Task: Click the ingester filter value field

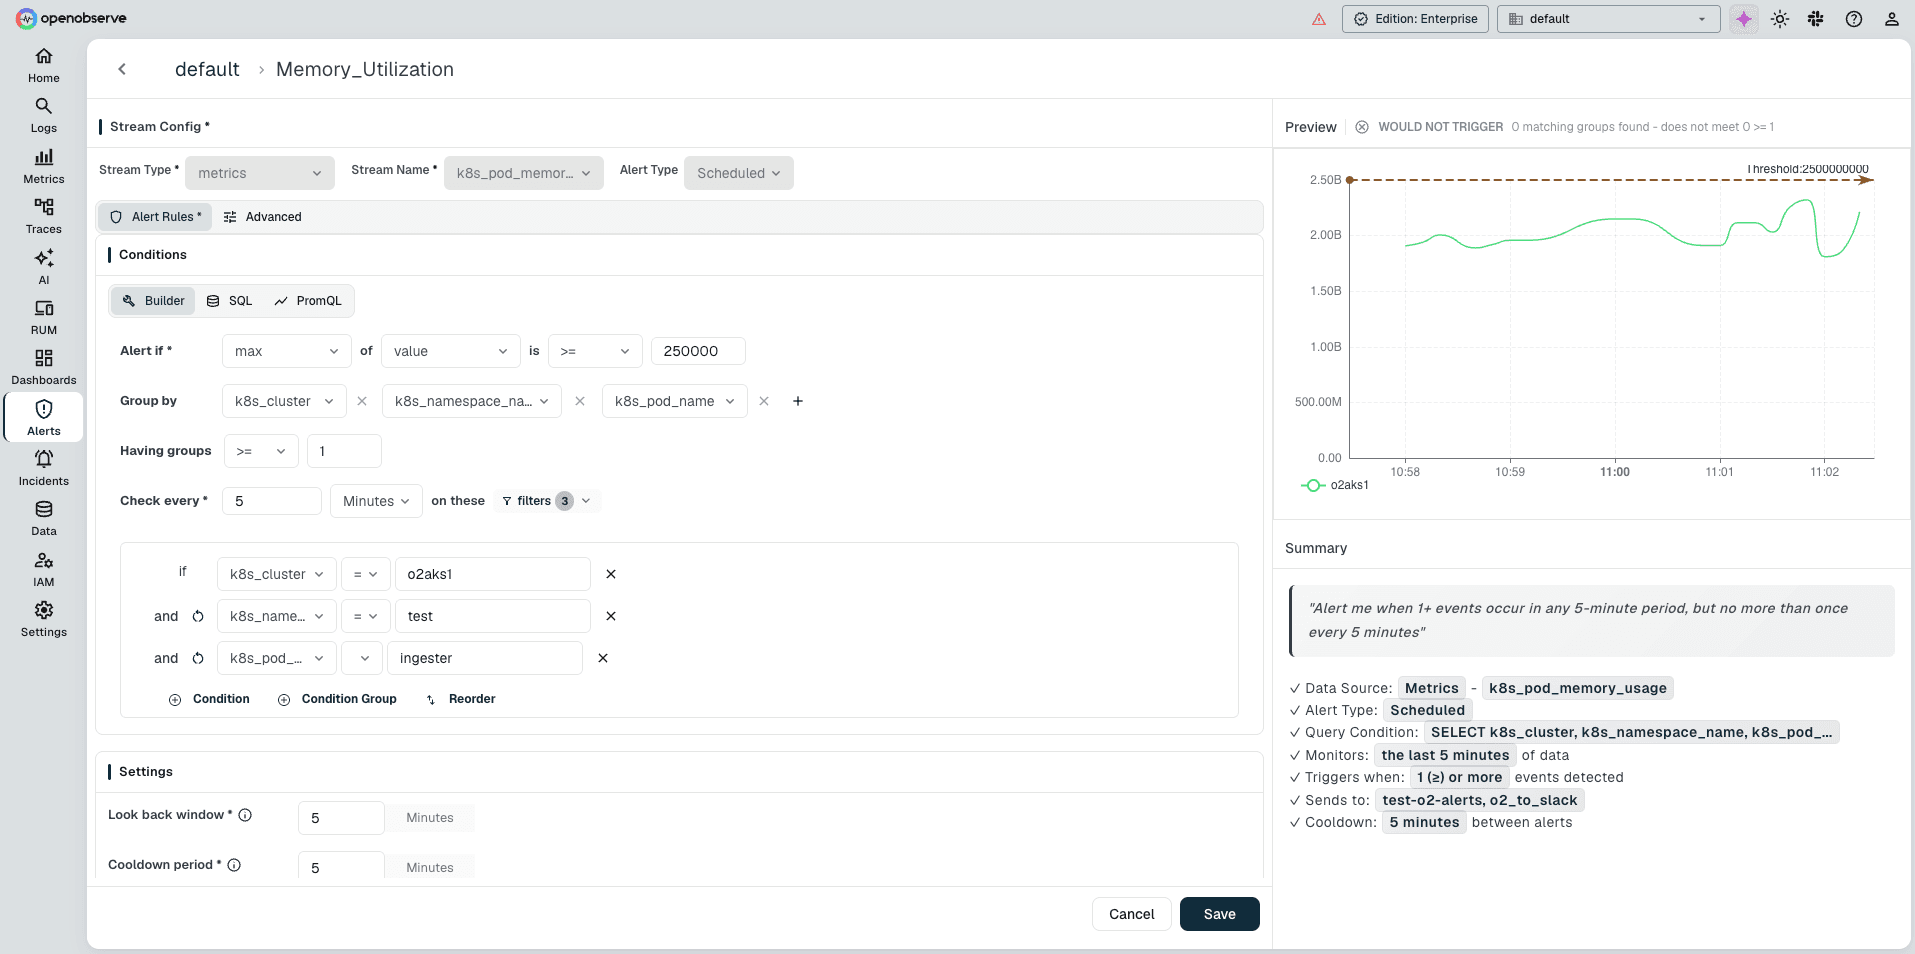Action: (x=485, y=658)
